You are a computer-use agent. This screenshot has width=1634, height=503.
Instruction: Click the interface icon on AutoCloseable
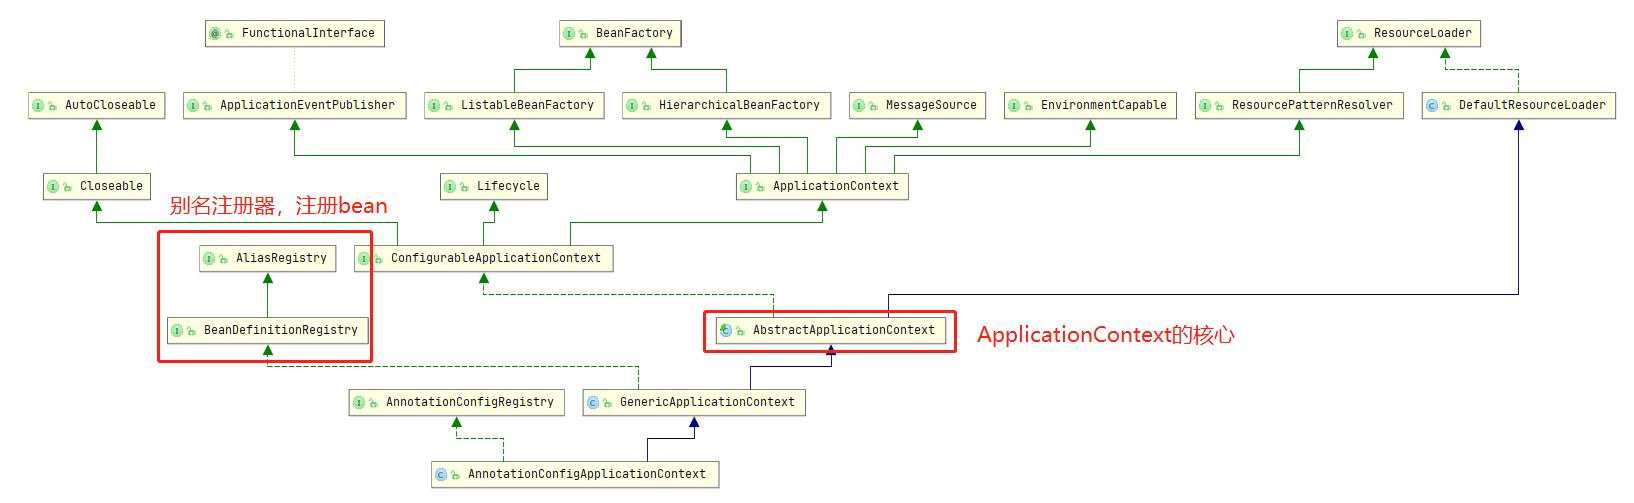[x=38, y=106]
